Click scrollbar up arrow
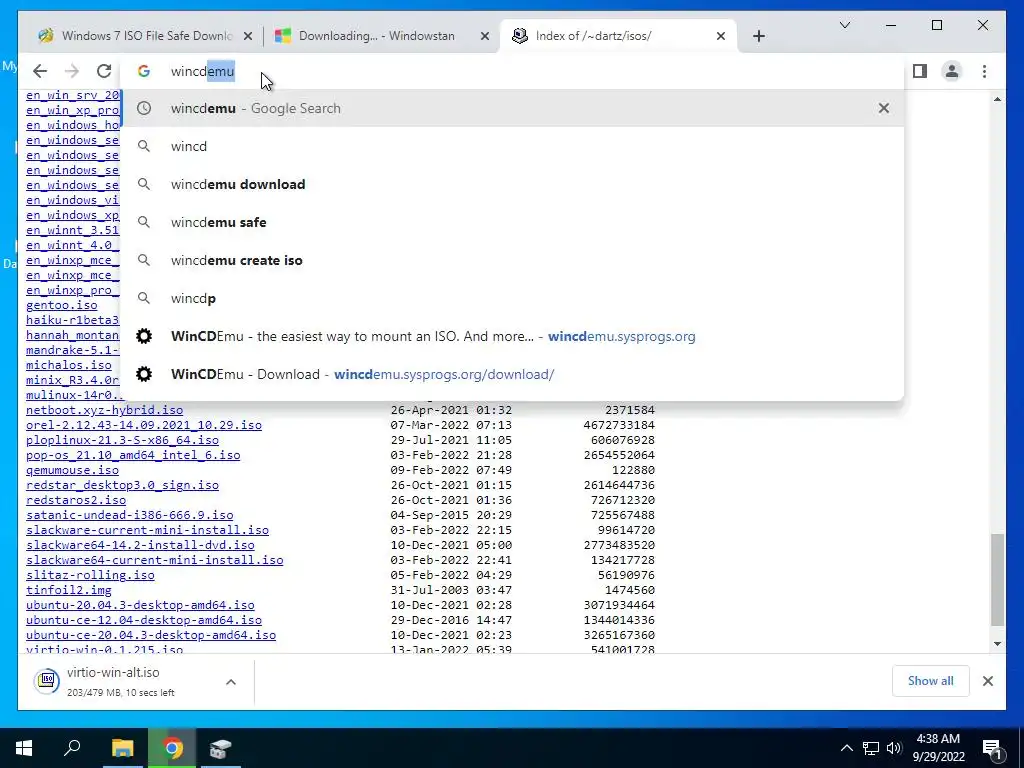This screenshot has width=1024, height=768. [x=997, y=99]
